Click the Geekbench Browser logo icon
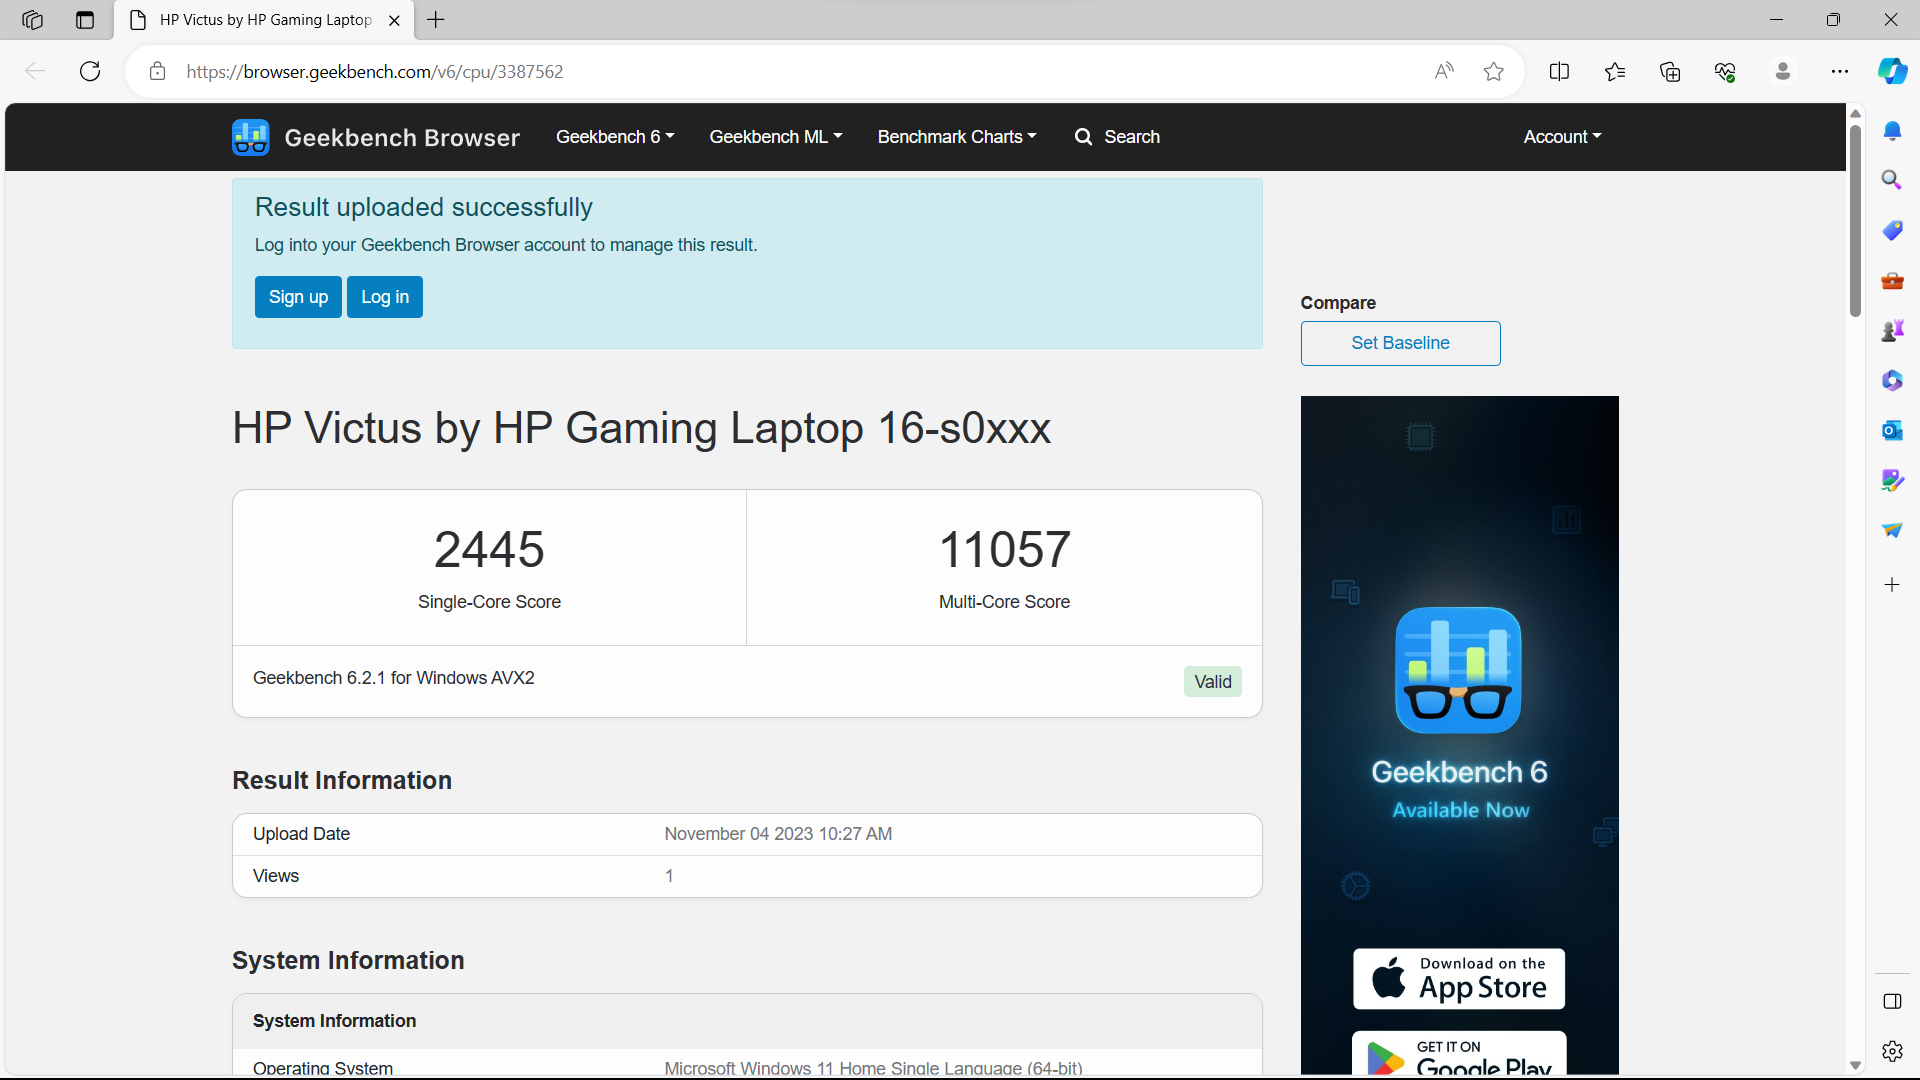1920x1080 pixels. [x=250, y=137]
